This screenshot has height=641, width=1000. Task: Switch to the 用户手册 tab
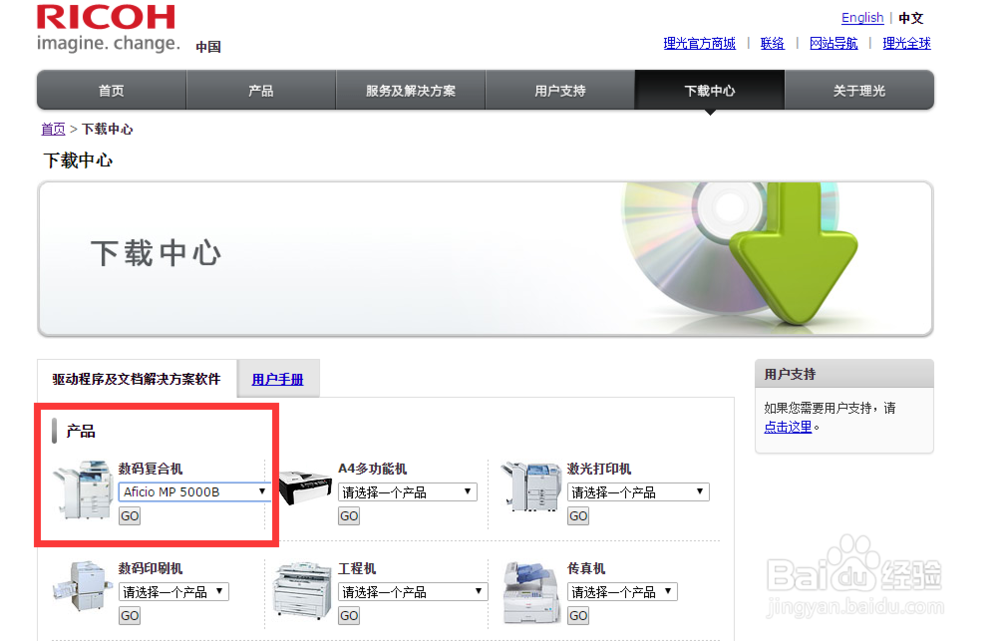(277, 378)
